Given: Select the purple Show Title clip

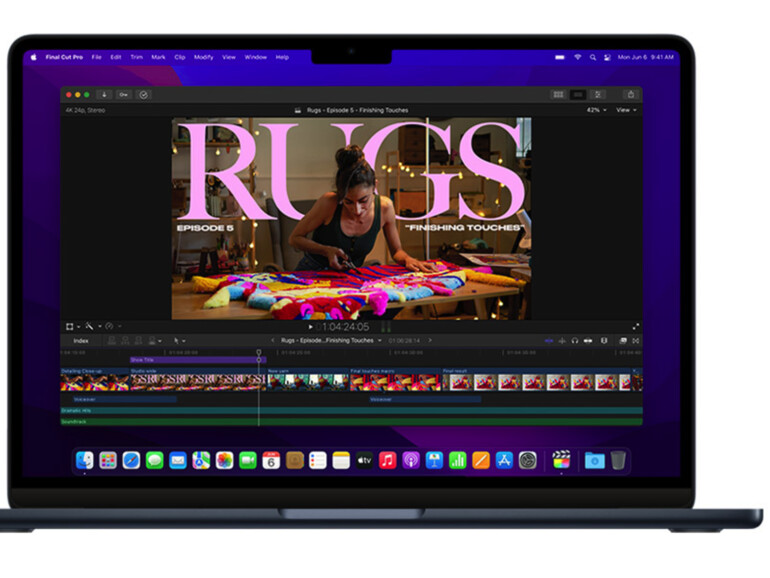Looking at the screenshot, I should (x=197, y=360).
